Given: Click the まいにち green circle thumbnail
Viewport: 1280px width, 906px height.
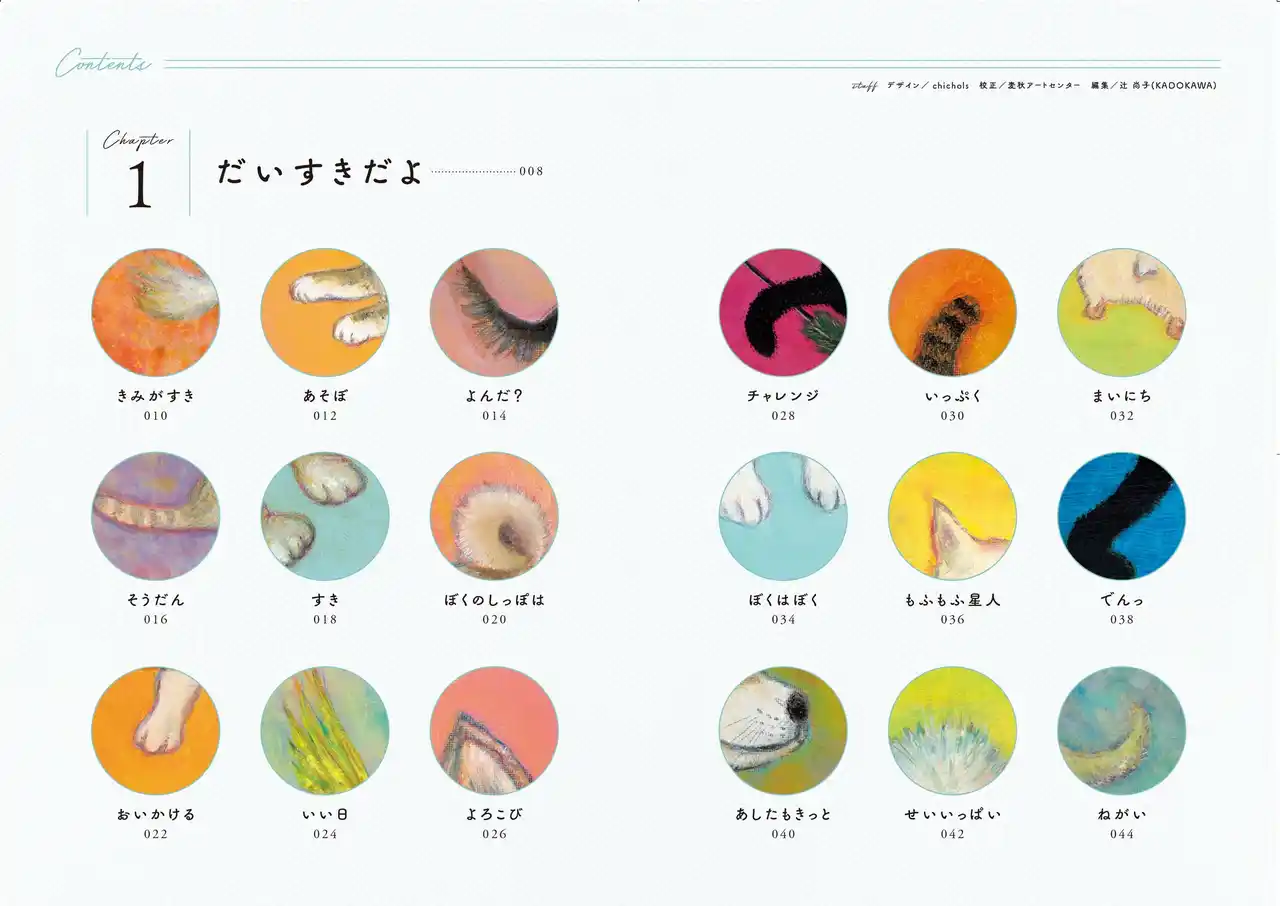Looking at the screenshot, I should point(1122,312).
